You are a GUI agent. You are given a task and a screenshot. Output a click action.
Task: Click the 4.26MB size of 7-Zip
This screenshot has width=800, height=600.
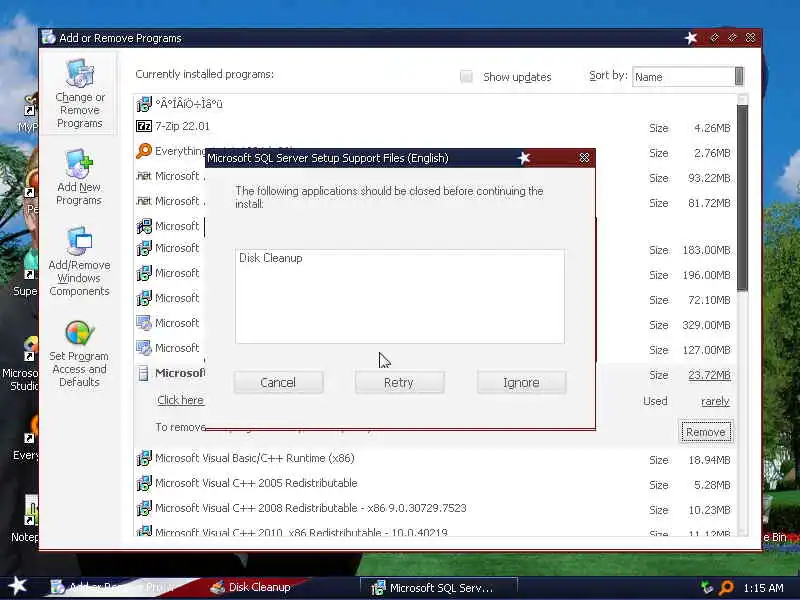tap(712, 128)
